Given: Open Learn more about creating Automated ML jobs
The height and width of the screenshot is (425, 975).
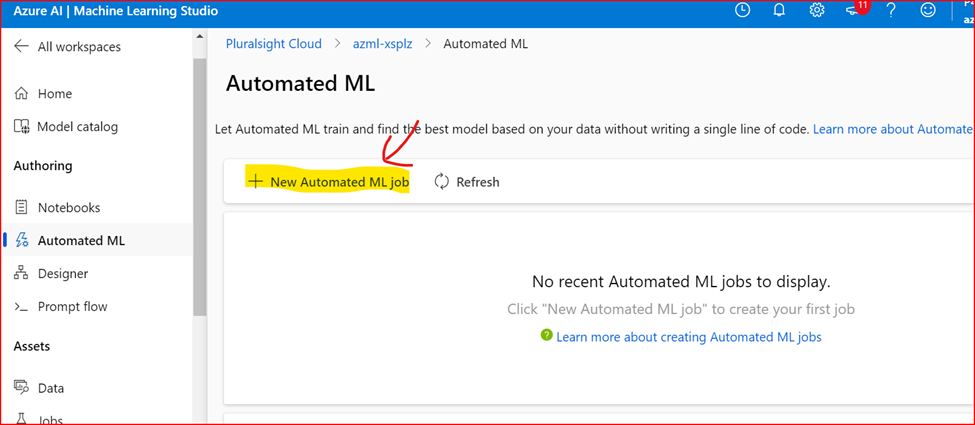Looking at the screenshot, I should click(689, 337).
